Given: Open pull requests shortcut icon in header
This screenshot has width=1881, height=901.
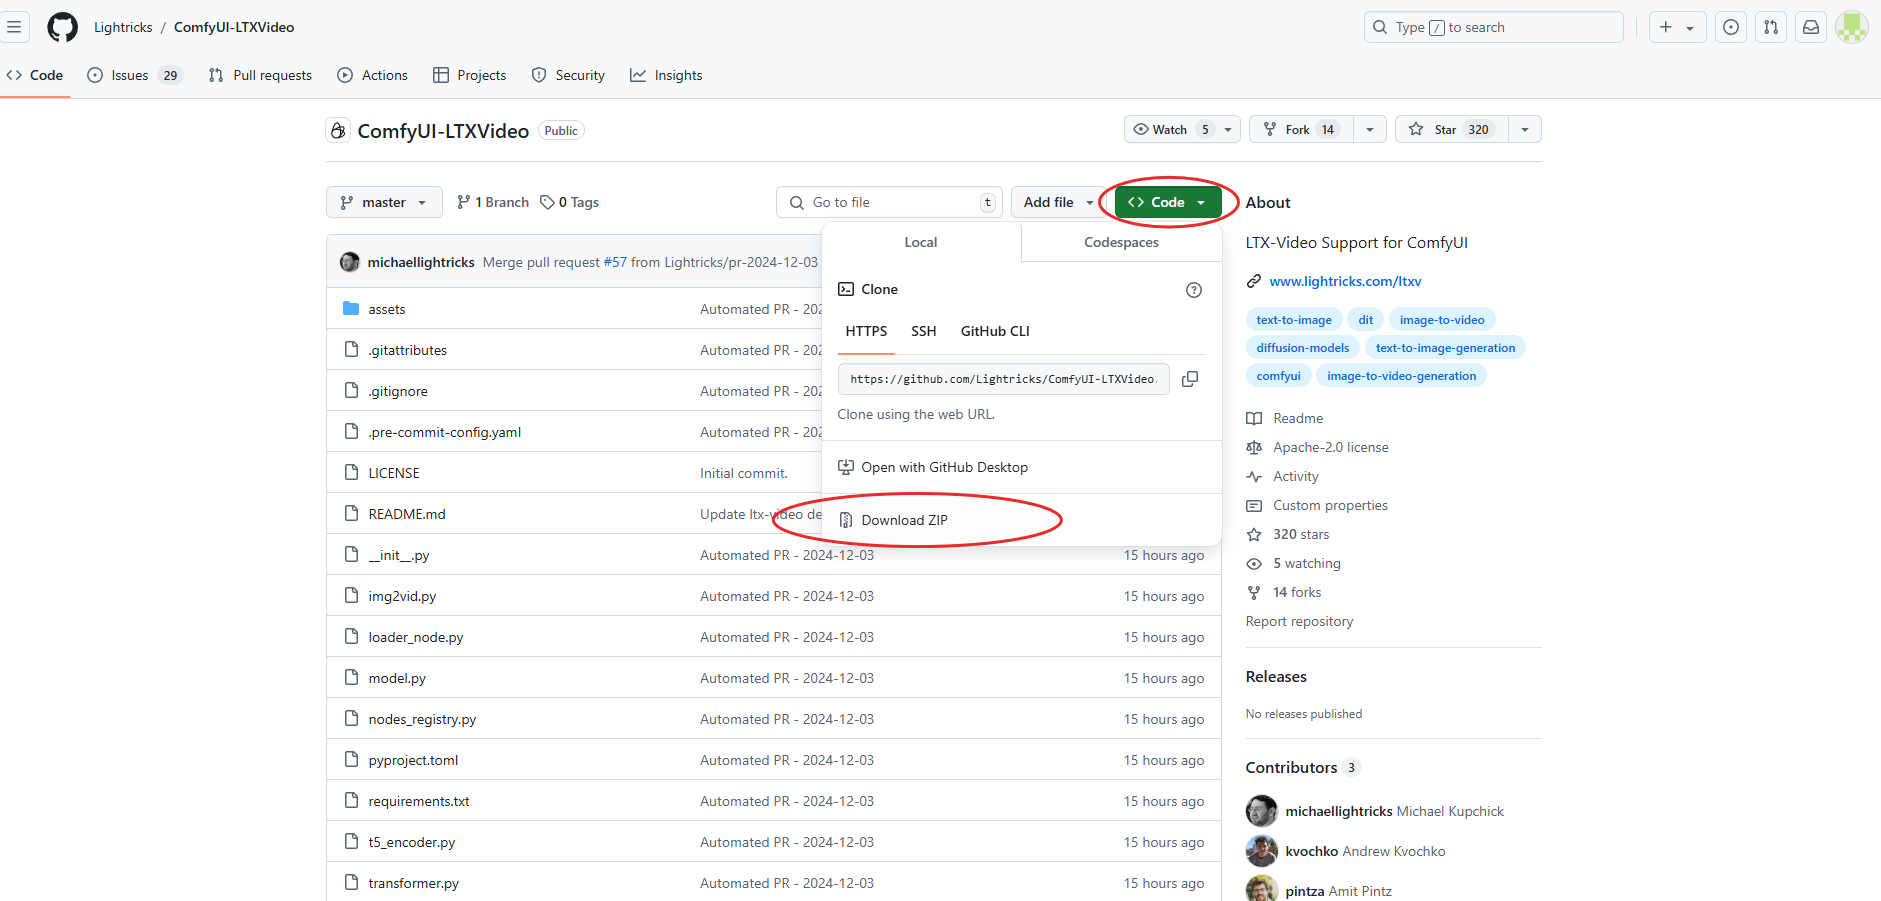Looking at the screenshot, I should click(1771, 27).
